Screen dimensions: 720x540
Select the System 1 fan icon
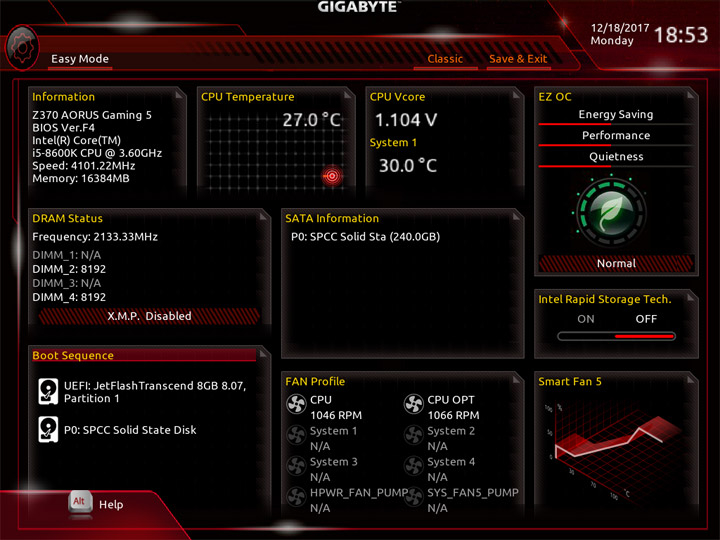[296, 435]
